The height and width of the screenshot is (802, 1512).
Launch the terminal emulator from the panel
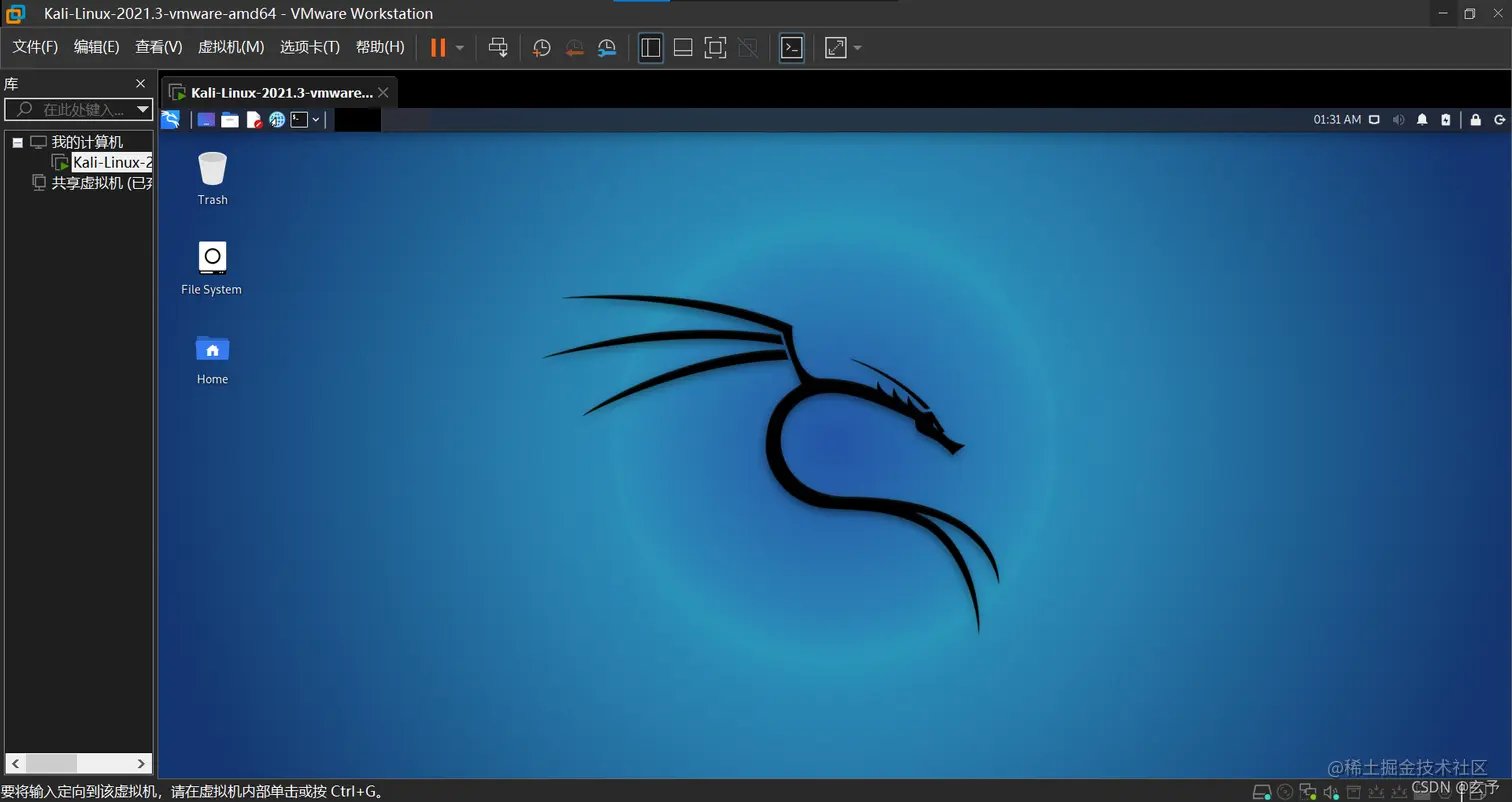click(300, 120)
